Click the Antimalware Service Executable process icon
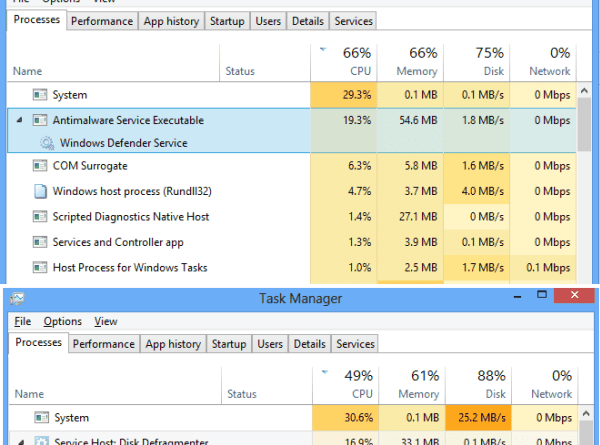Screen dimensions: 600x445 [40, 120]
